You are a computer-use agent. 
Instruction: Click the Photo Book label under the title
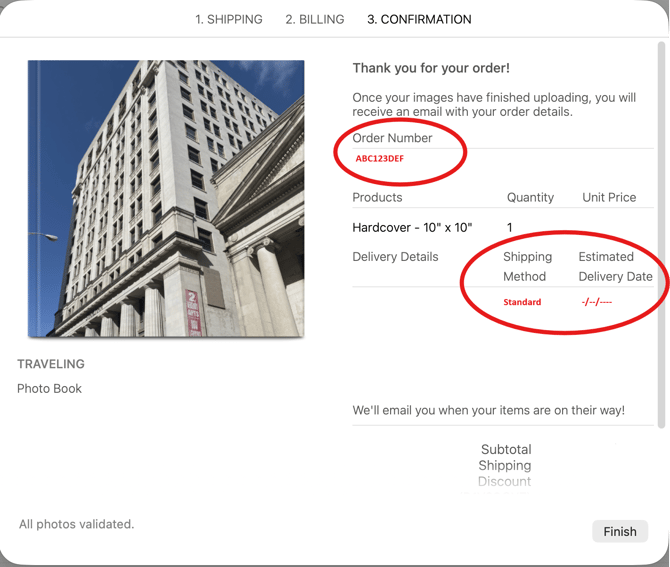coord(49,388)
